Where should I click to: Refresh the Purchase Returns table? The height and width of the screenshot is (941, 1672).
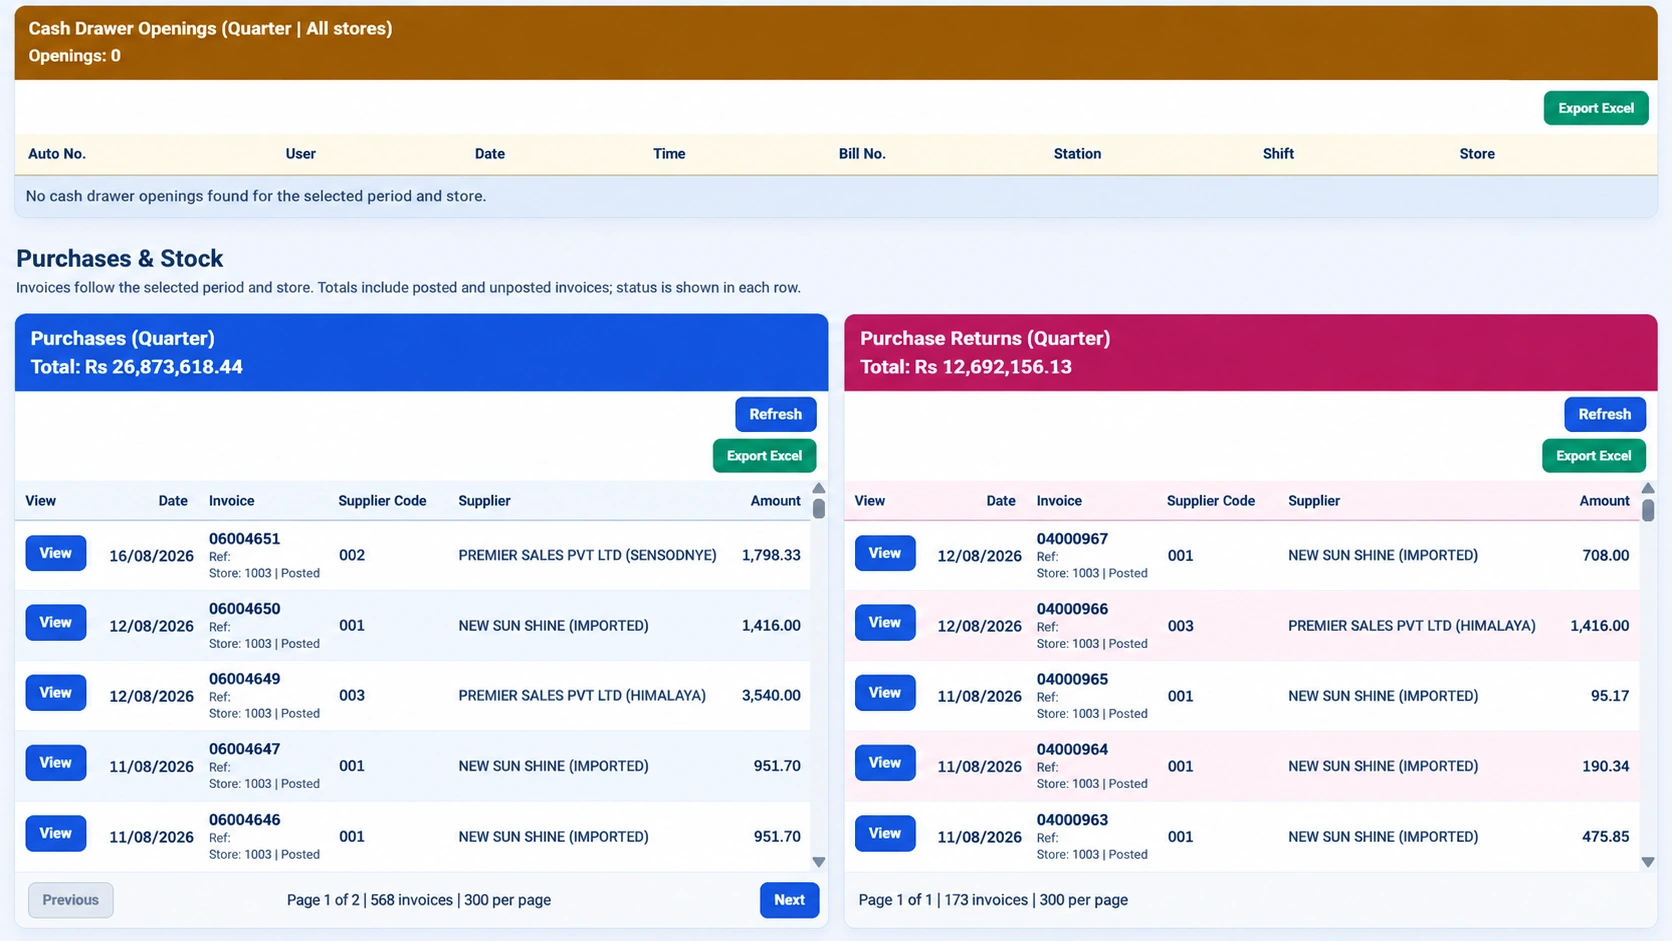coord(1604,414)
